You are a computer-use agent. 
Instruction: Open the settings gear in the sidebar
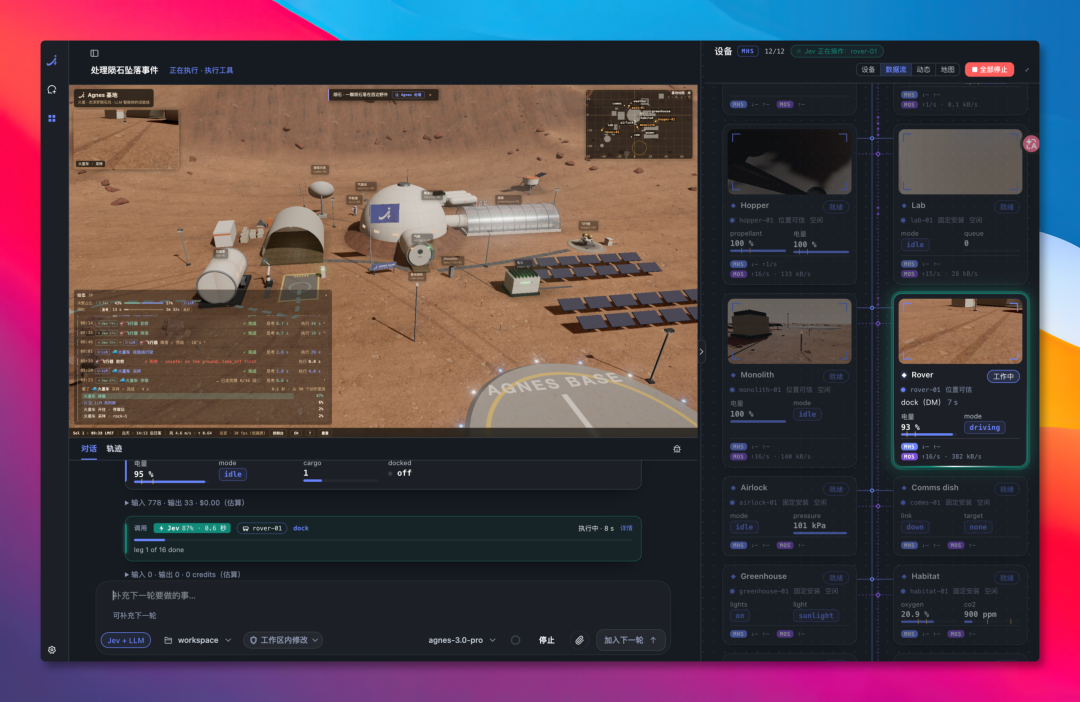point(52,650)
